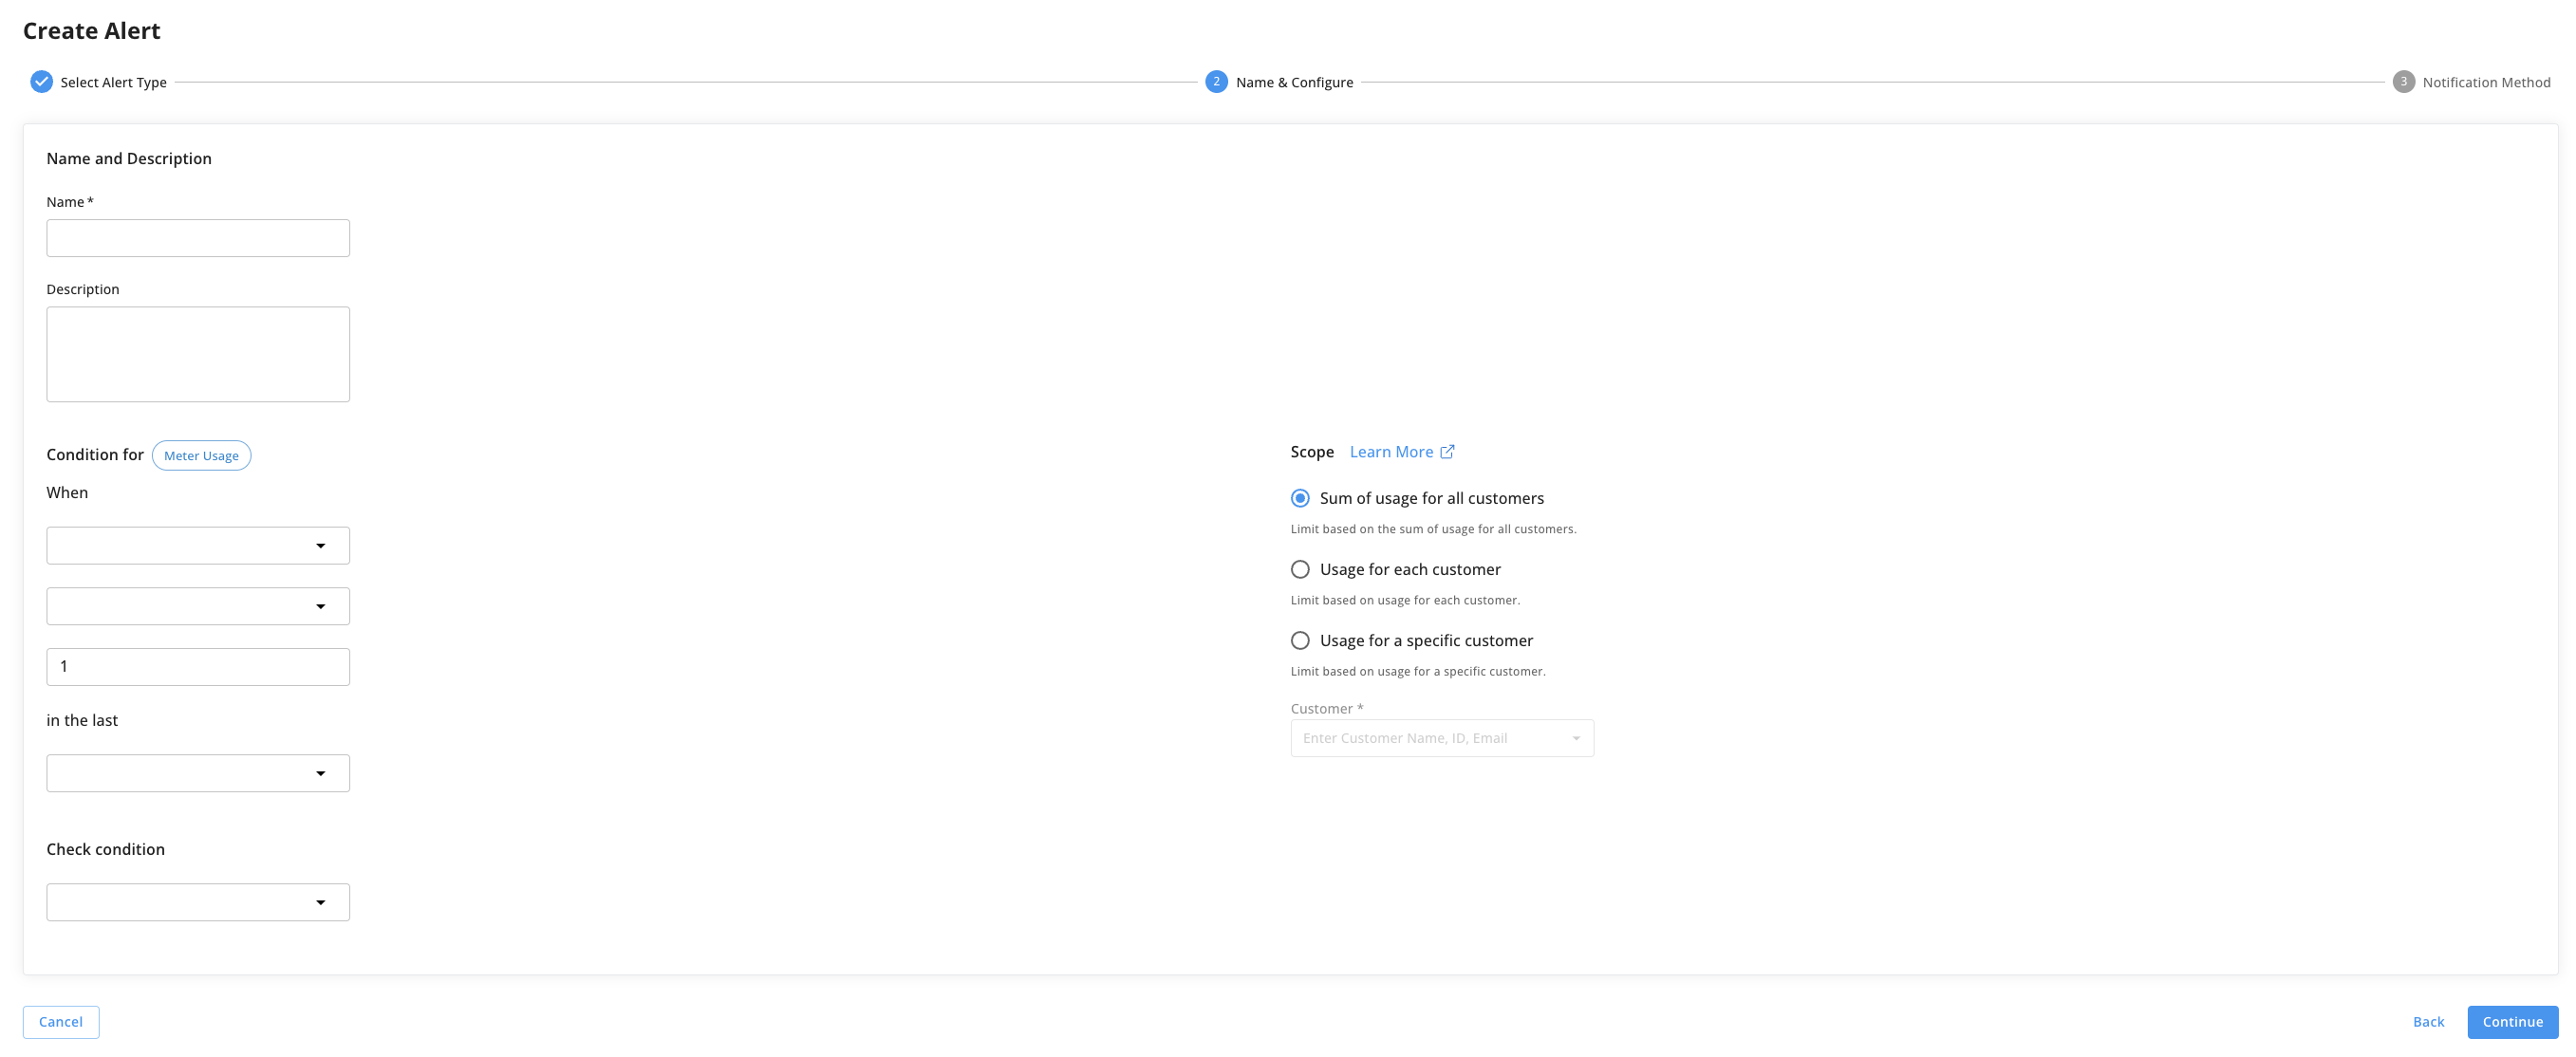The width and height of the screenshot is (2576, 1057).
Task: Open the 'in the last' time period dropdown
Action: (x=198, y=773)
